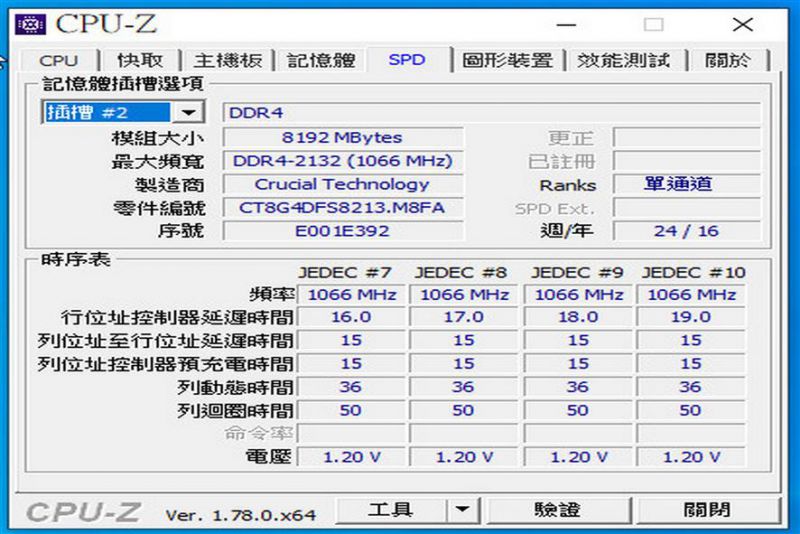This screenshot has width=800, height=534.
Task: Switch to the 效能測試 tab
Action: [623, 60]
